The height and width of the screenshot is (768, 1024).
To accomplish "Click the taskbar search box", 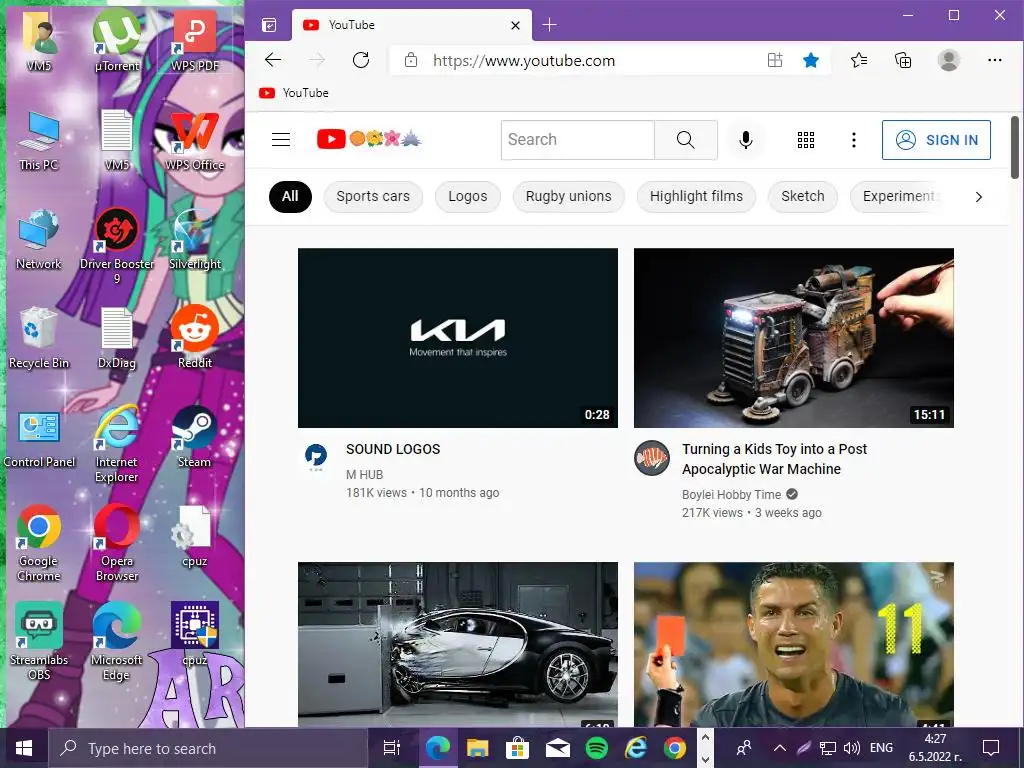I will coord(208,748).
